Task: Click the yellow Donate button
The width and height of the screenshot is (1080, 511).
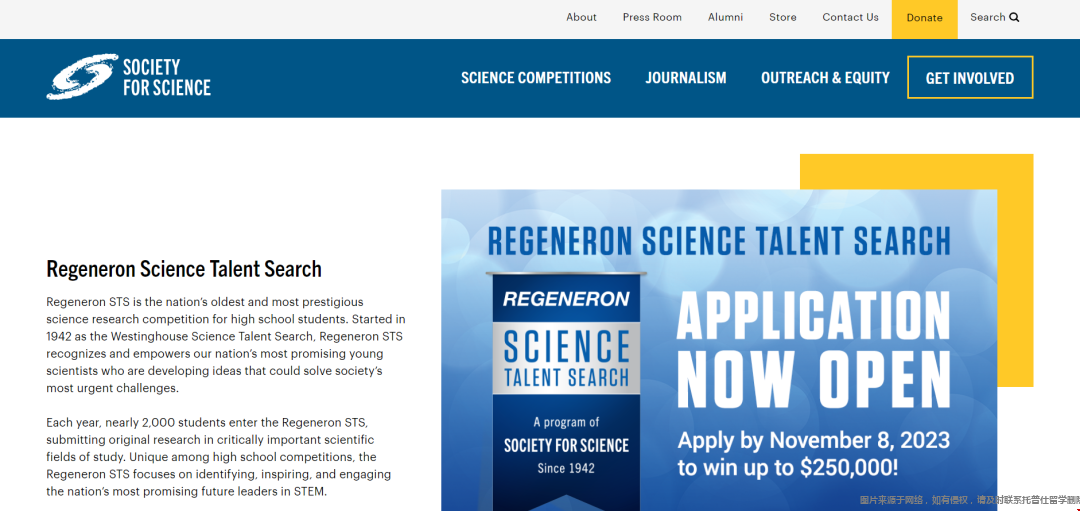Action: [924, 19]
